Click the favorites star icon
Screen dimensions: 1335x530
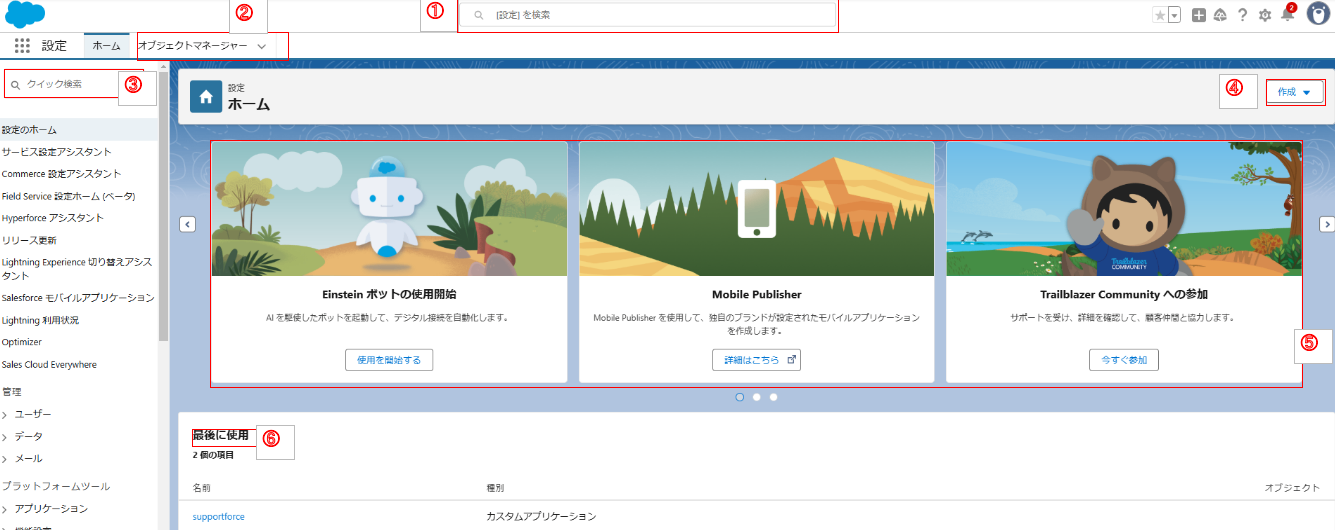tap(1160, 15)
